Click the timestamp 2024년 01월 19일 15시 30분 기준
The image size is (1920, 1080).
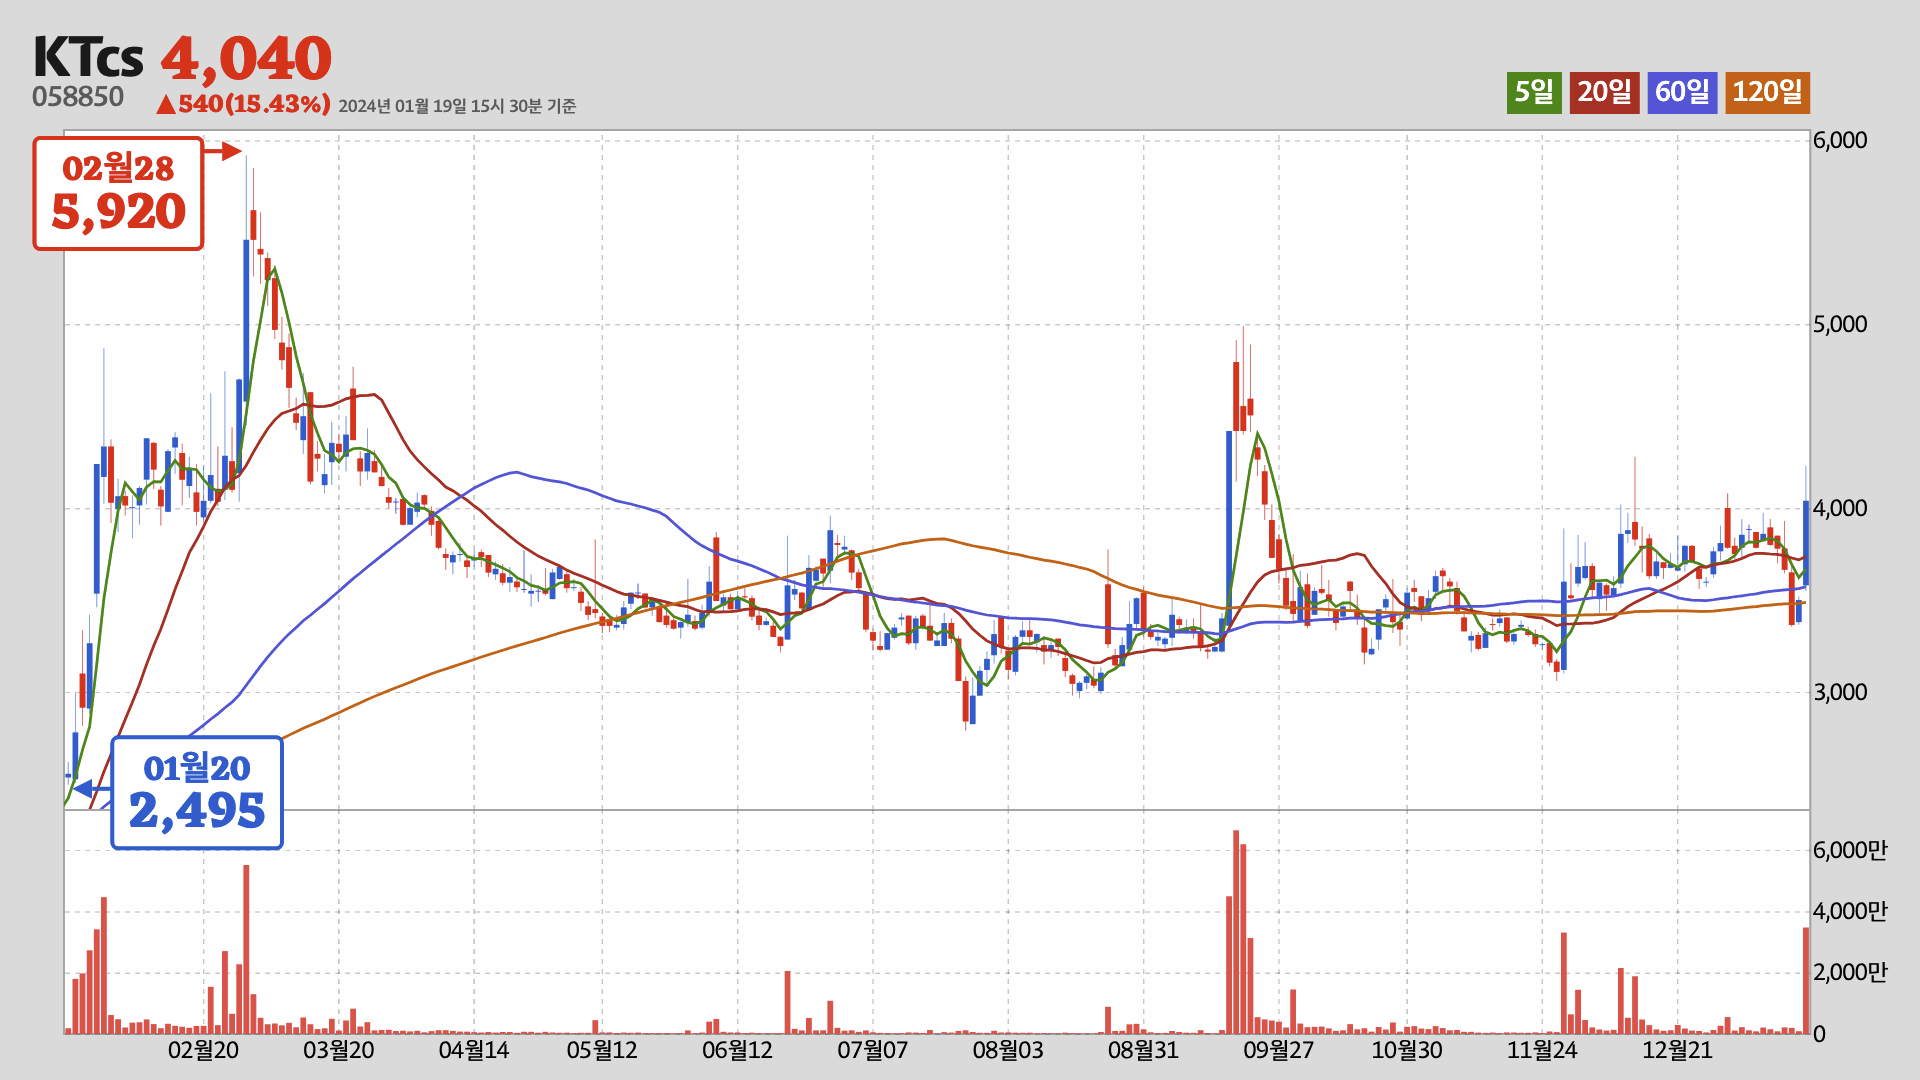[x=457, y=106]
